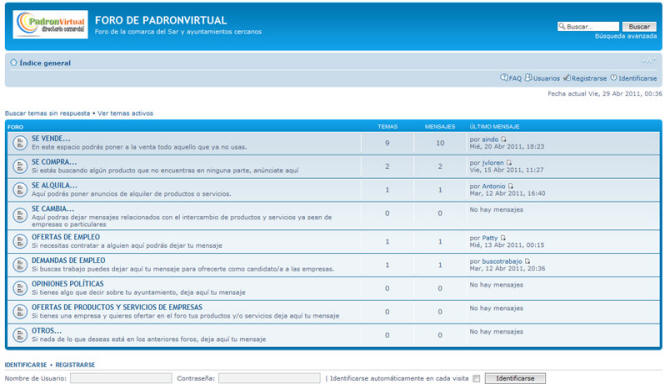Open Ver temas activos link
This screenshot has width=664, height=384.
pyautogui.click(x=125, y=113)
